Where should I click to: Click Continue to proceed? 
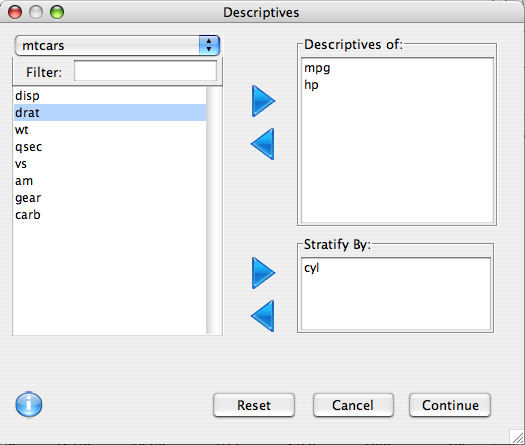(x=450, y=405)
